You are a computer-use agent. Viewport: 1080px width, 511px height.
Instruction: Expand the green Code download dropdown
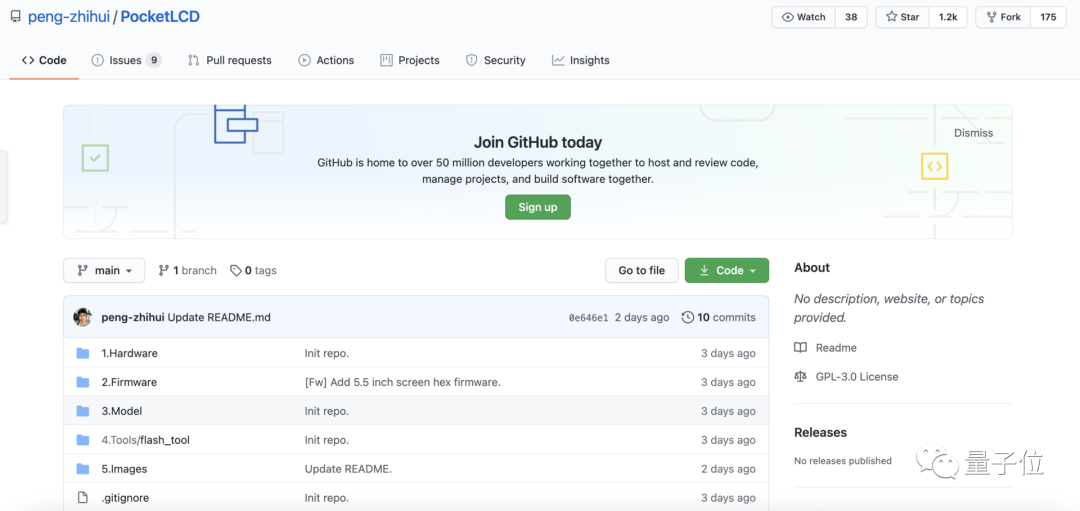point(727,271)
